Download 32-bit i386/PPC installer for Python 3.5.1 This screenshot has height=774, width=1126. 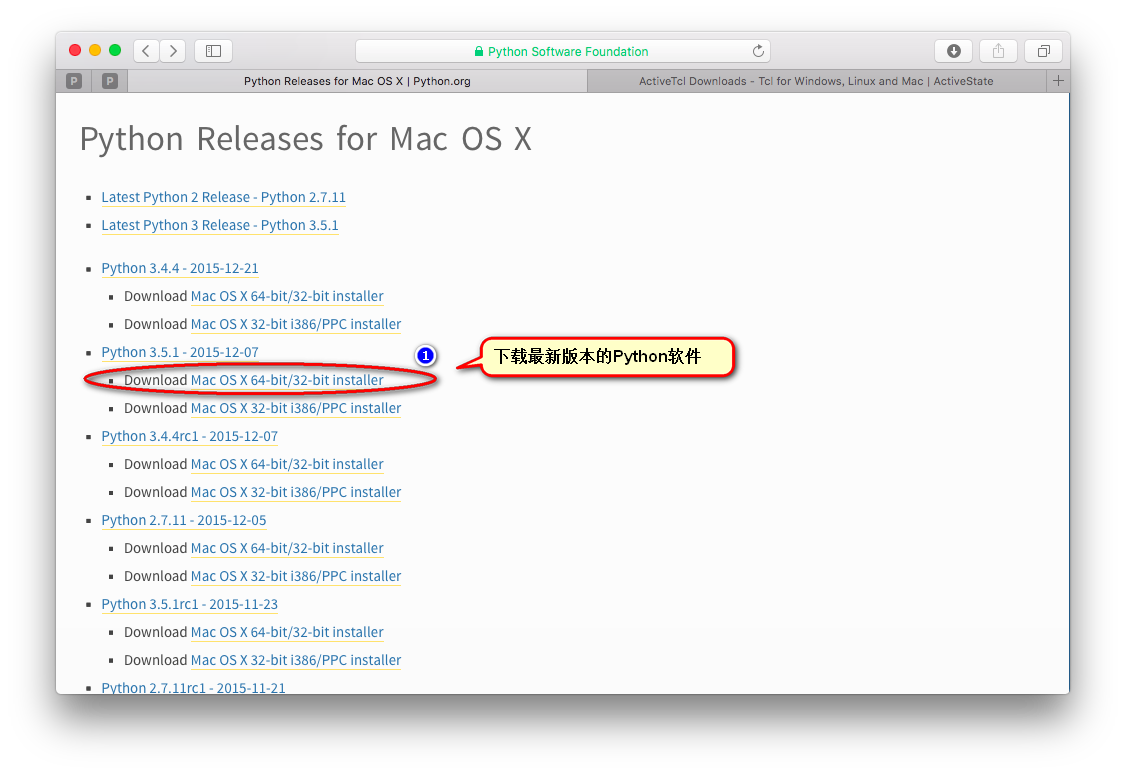click(296, 409)
